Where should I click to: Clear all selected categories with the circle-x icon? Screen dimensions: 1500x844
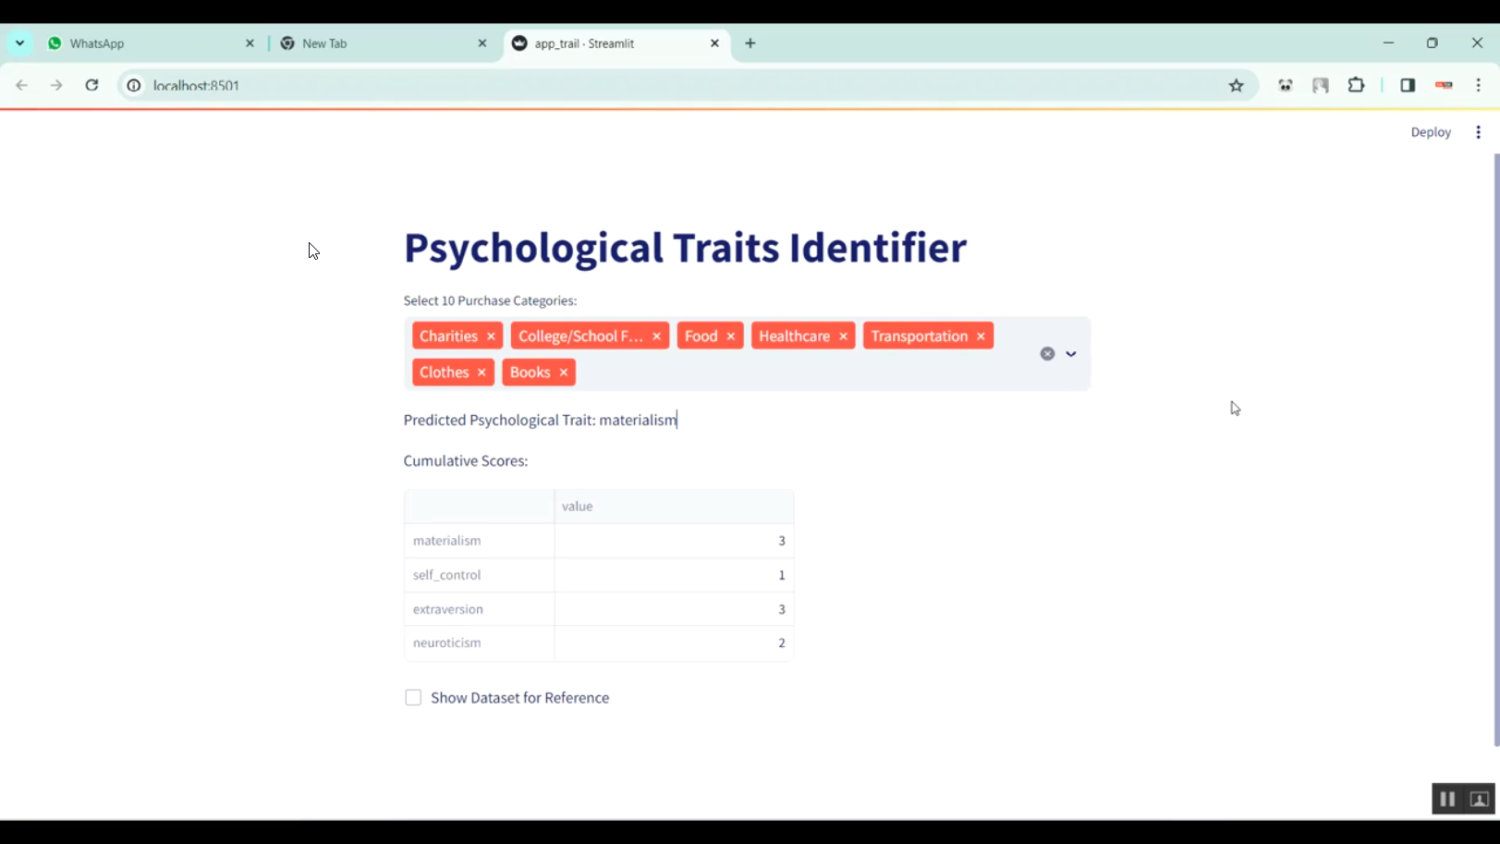(1047, 353)
